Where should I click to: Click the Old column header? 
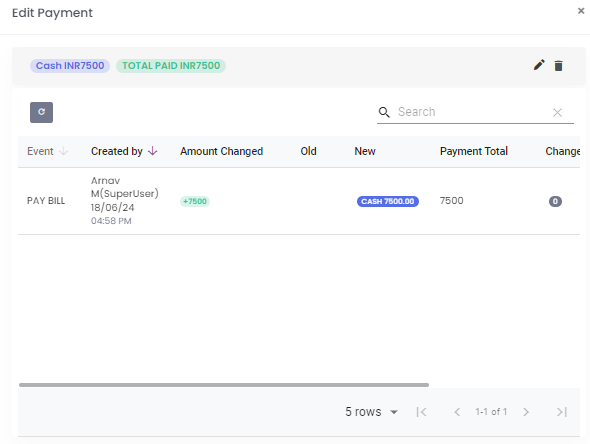click(x=308, y=151)
